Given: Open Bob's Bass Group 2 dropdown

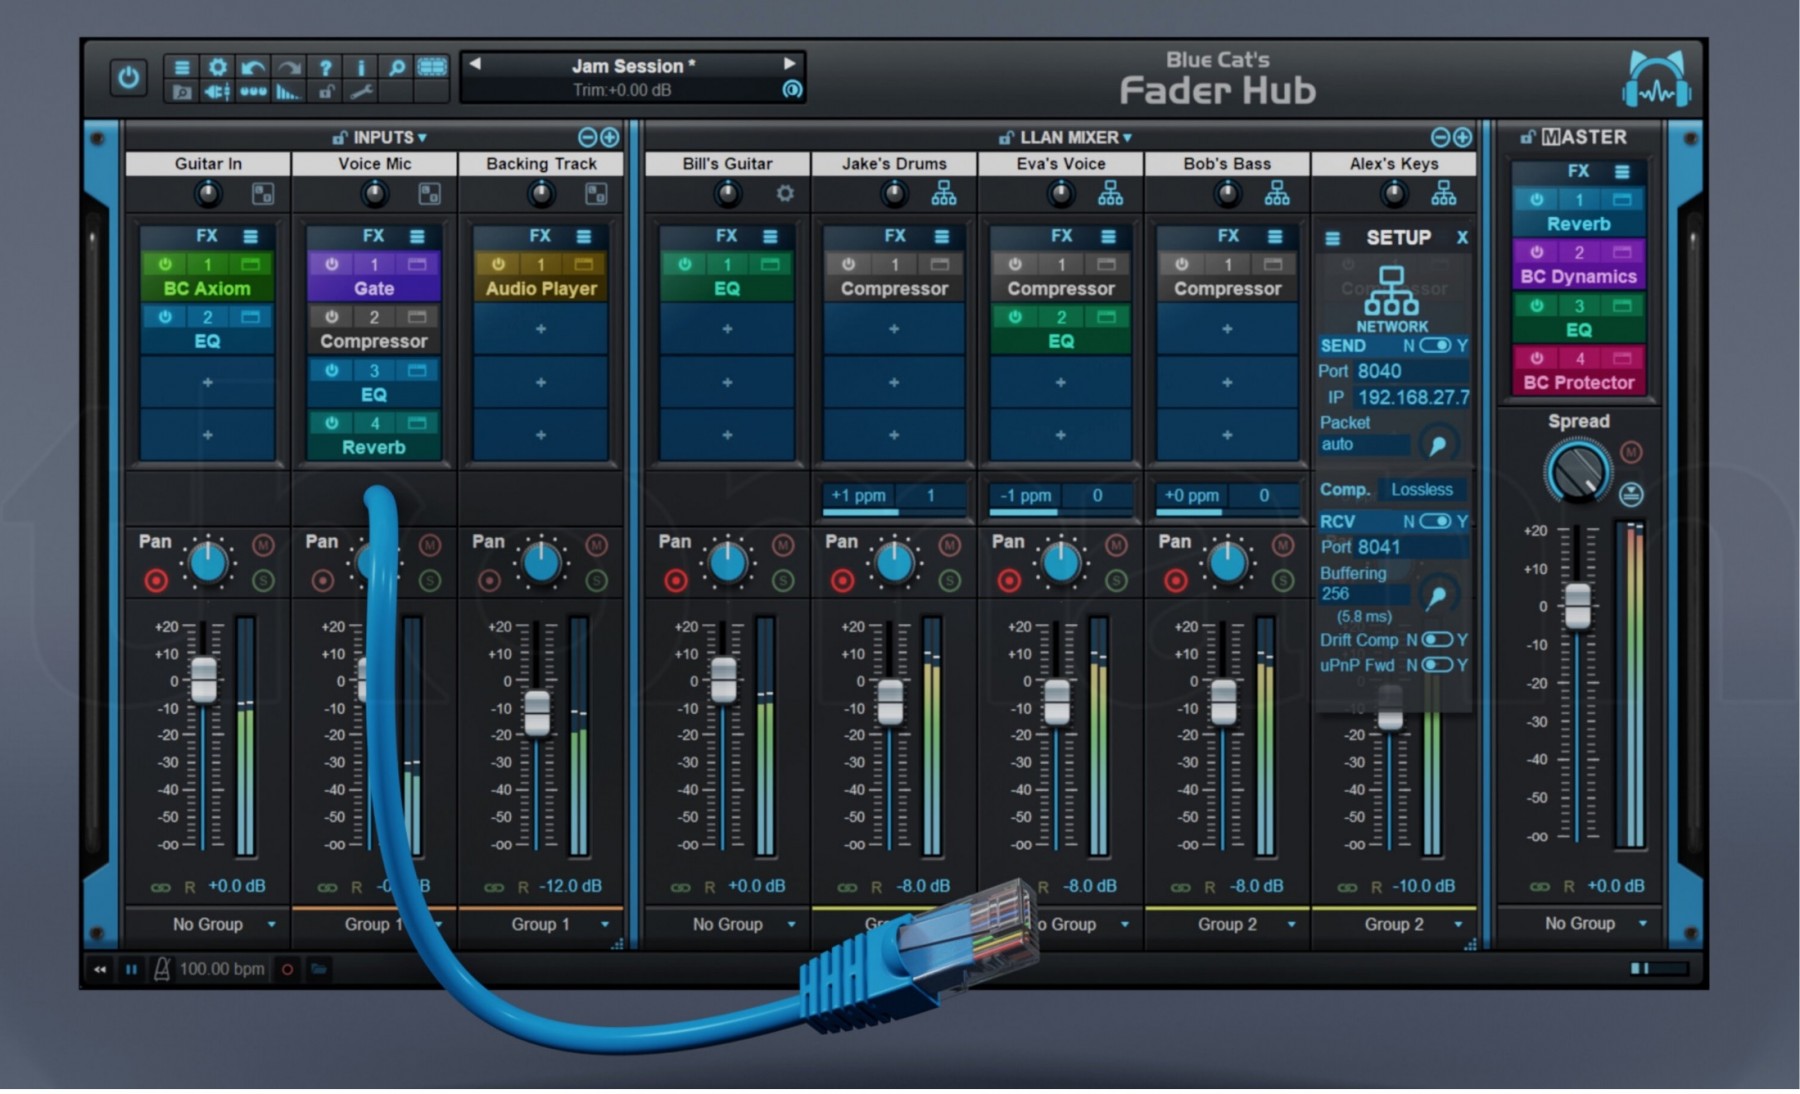Looking at the screenshot, I should pos(1228,925).
